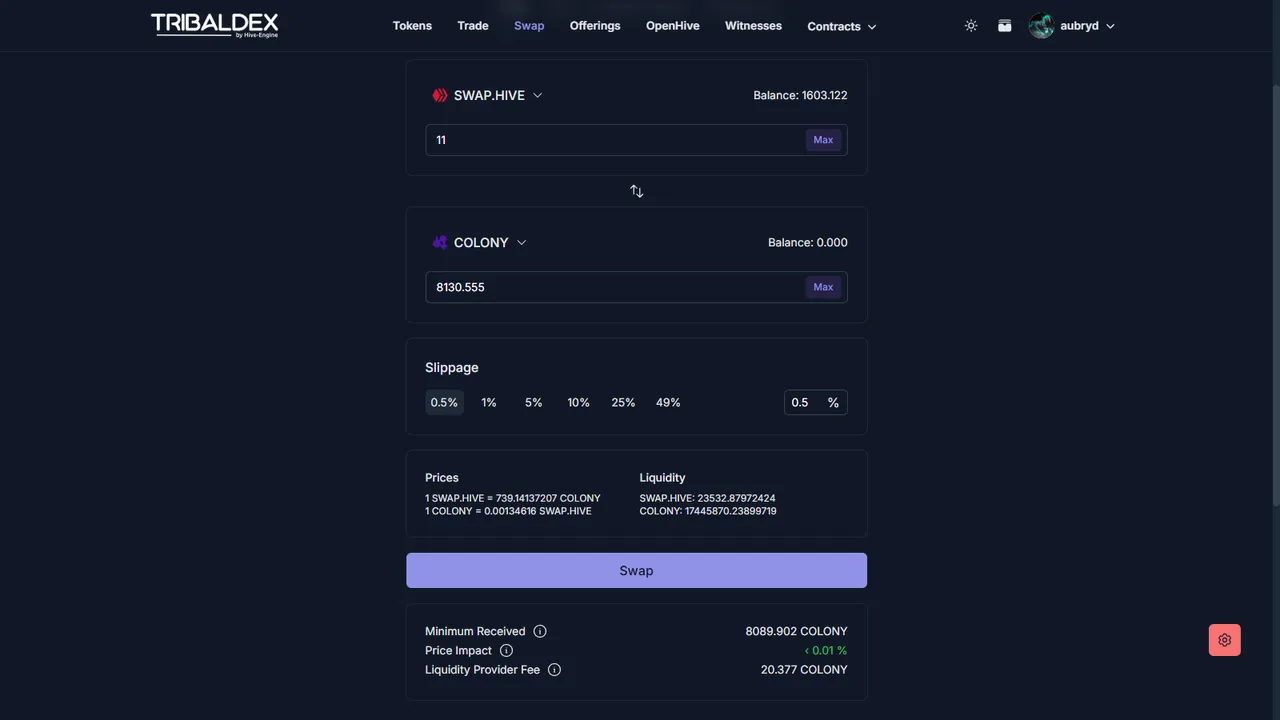Click 8089.902 COLONY minimum received value
1280x720 pixels.
pyautogui.click(x=796, y=631)
